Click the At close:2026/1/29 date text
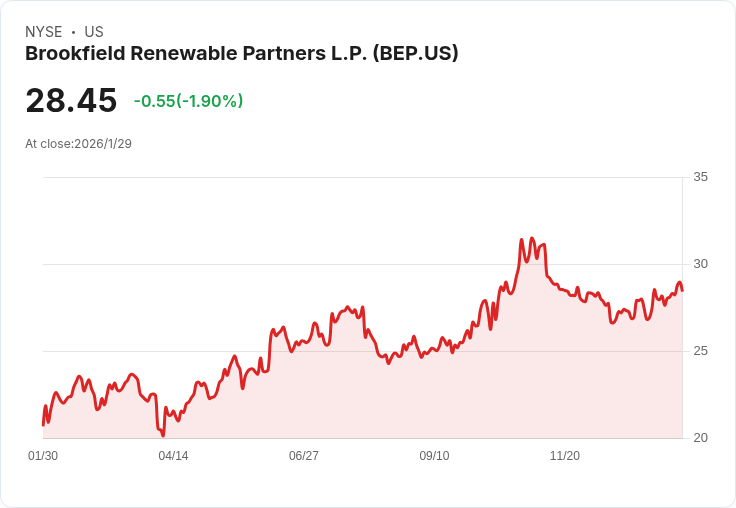The width and height of the screenshot is (736, 508). point(78,144)
